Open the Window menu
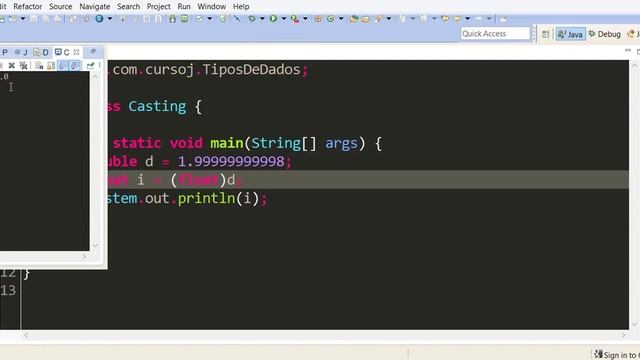Image resolution: width=640 pixels, height=360 pixels. [x=211, y=7]
